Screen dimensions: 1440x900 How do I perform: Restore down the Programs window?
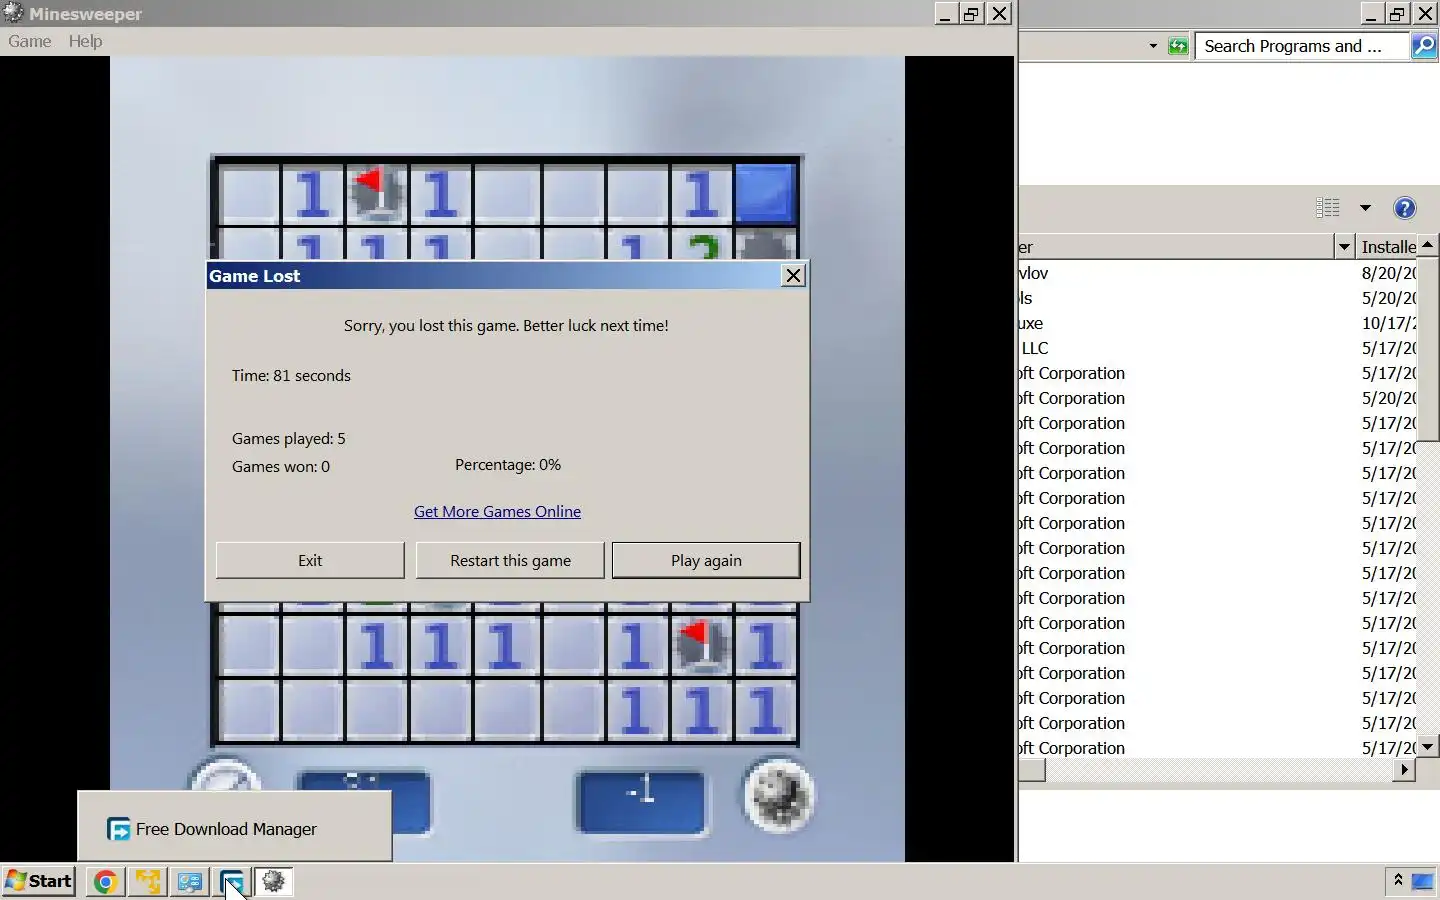(1397, 13)
